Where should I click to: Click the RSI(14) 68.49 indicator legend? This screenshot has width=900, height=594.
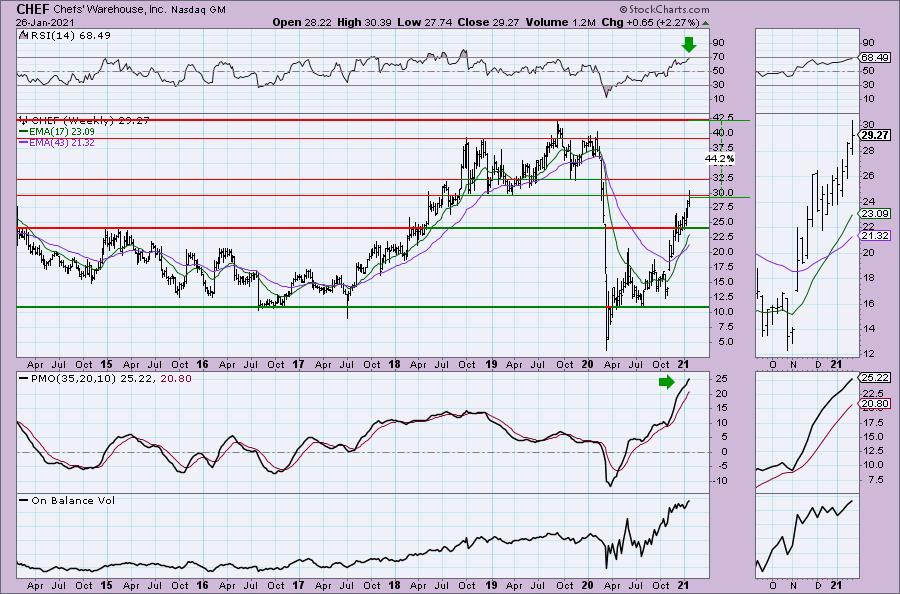click(65, 35)
